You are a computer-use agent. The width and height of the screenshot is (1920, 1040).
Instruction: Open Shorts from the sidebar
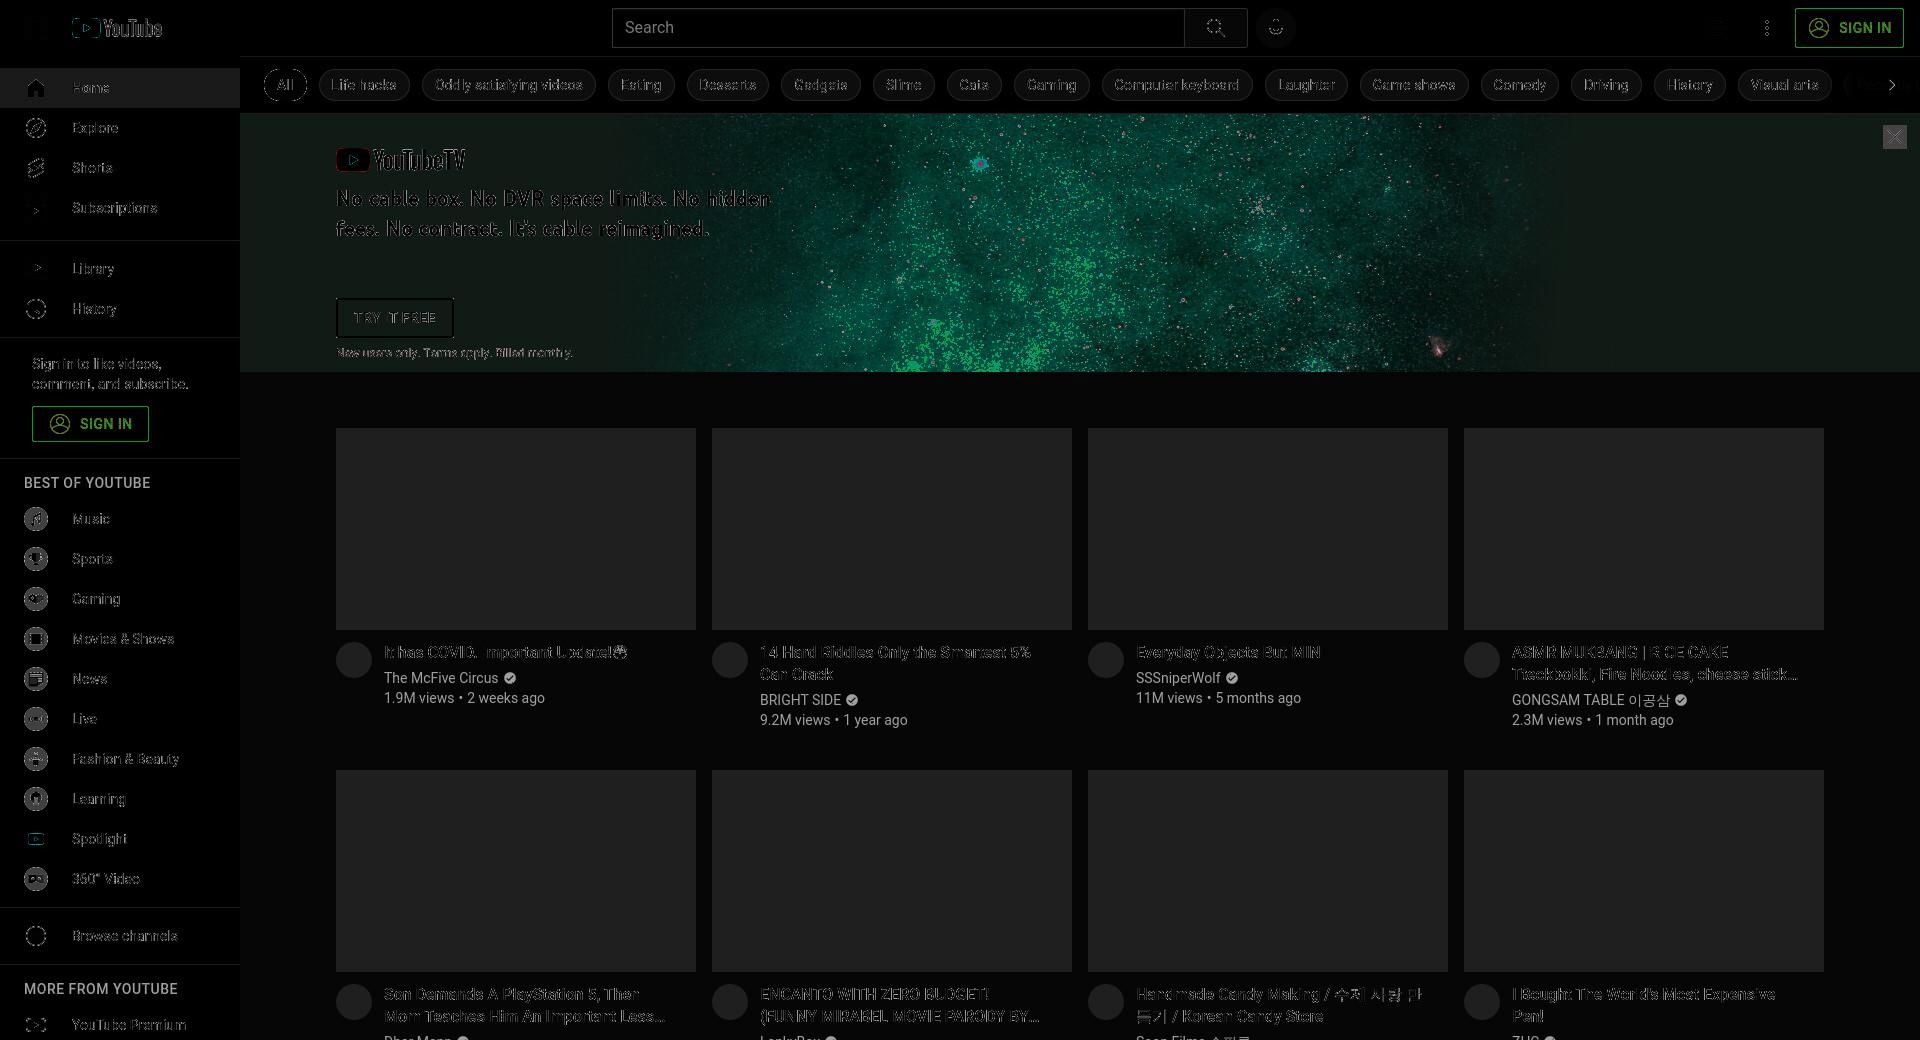tap(120, 168)
